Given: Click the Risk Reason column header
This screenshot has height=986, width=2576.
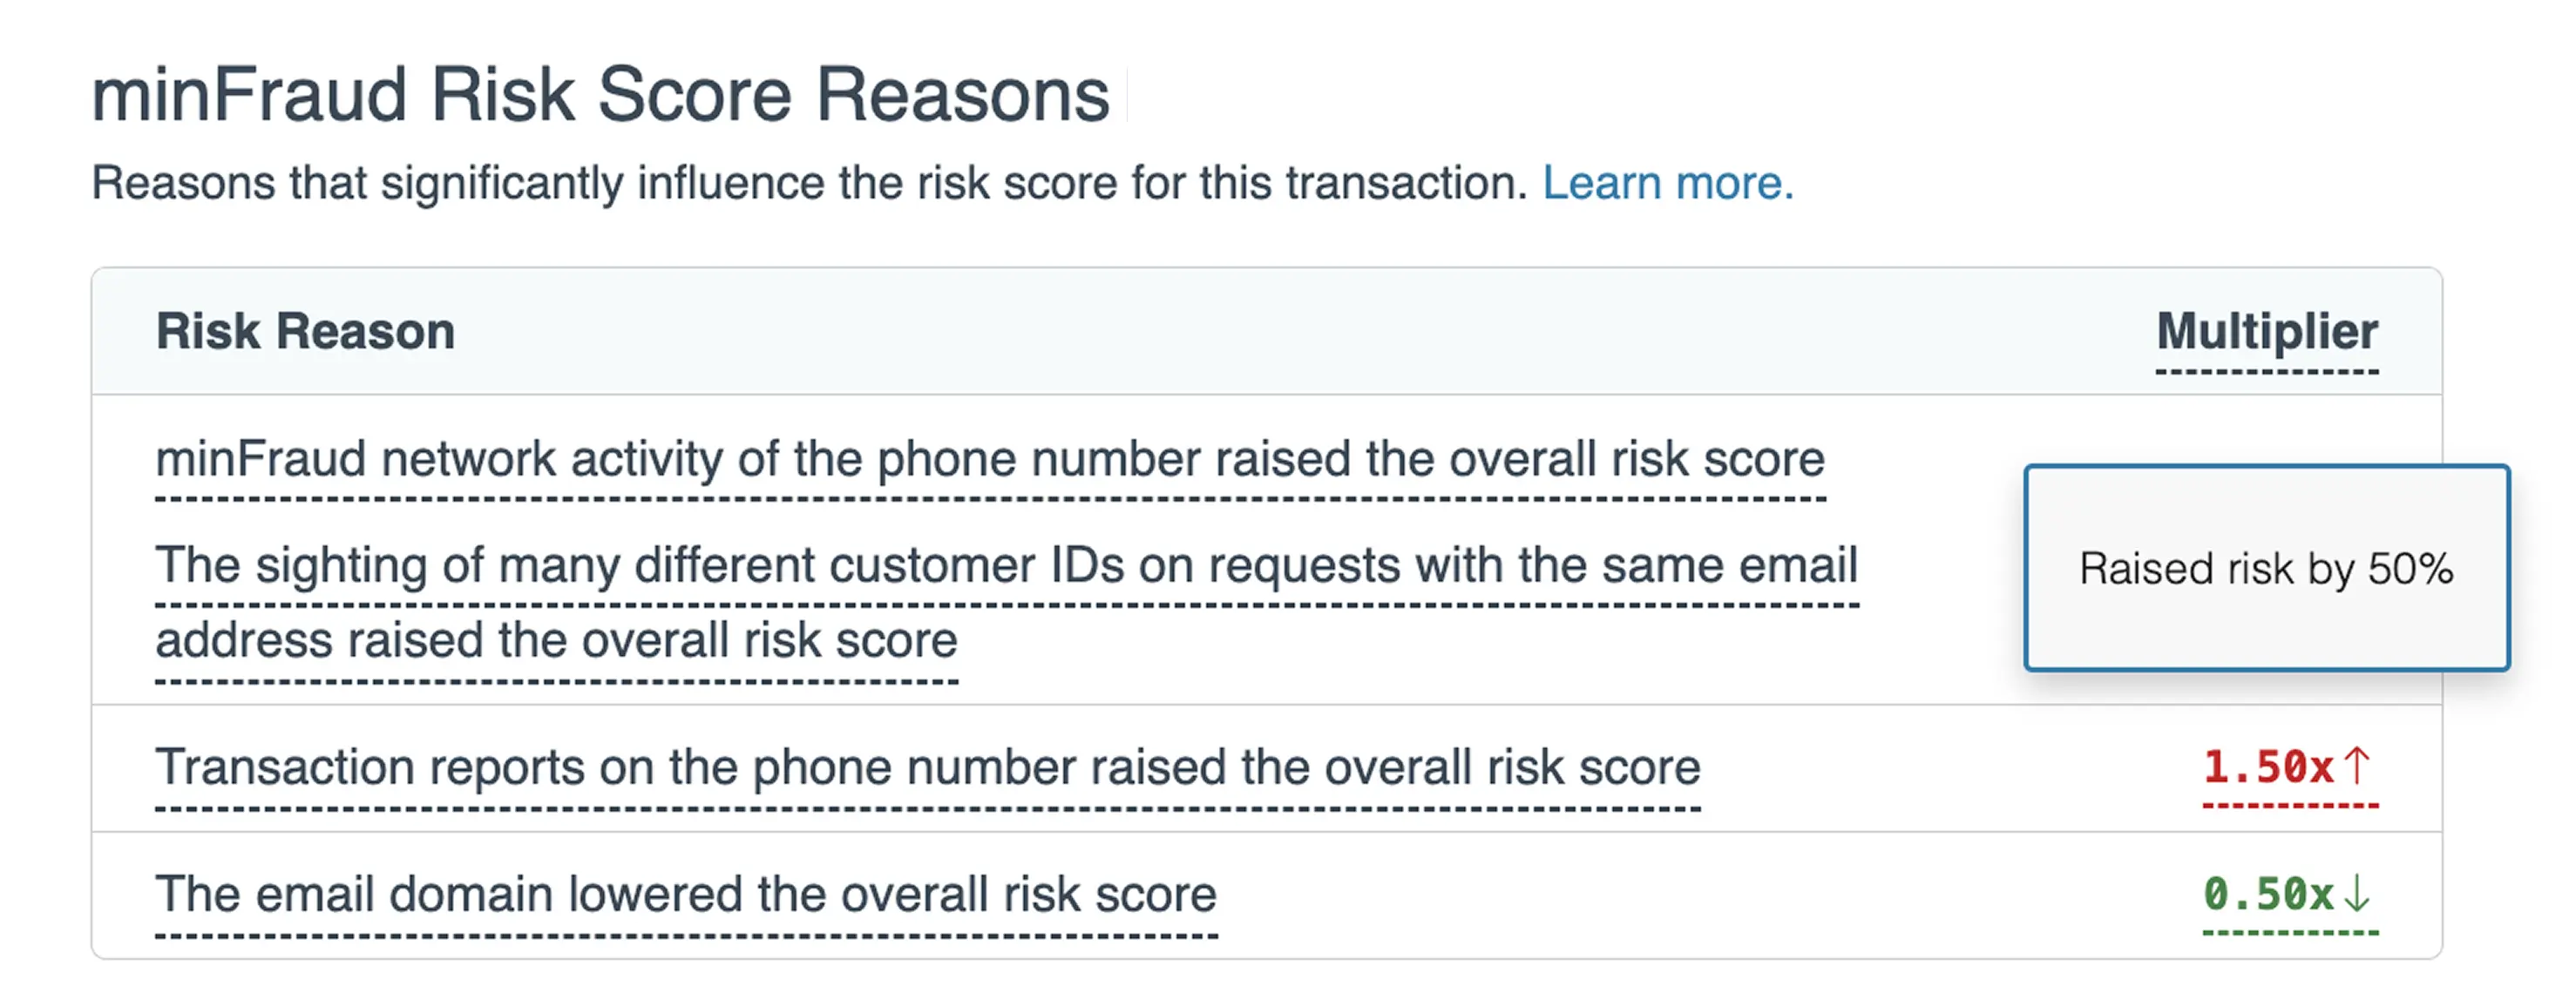Looking at the screenshot, I should (x=305, y=331).
